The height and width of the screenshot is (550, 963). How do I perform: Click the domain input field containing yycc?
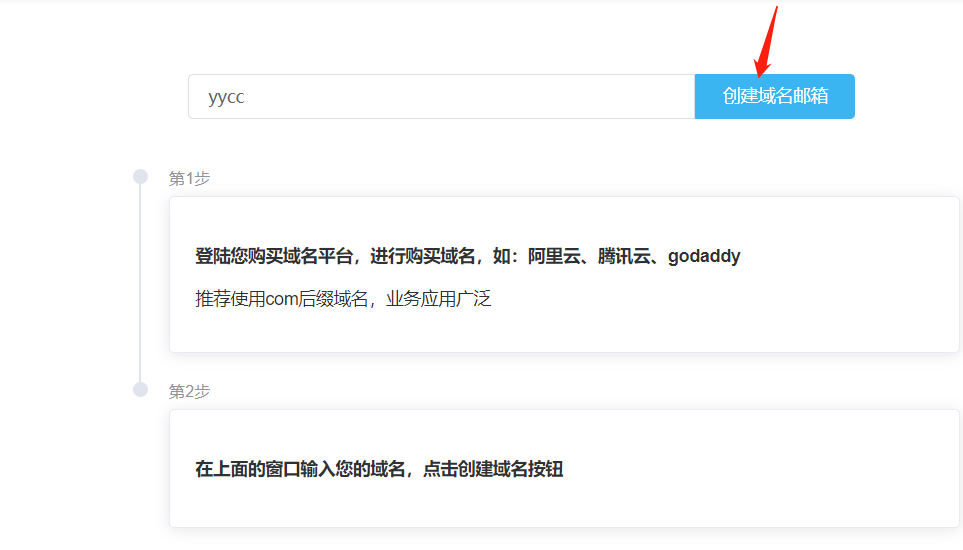pos(441,96)
